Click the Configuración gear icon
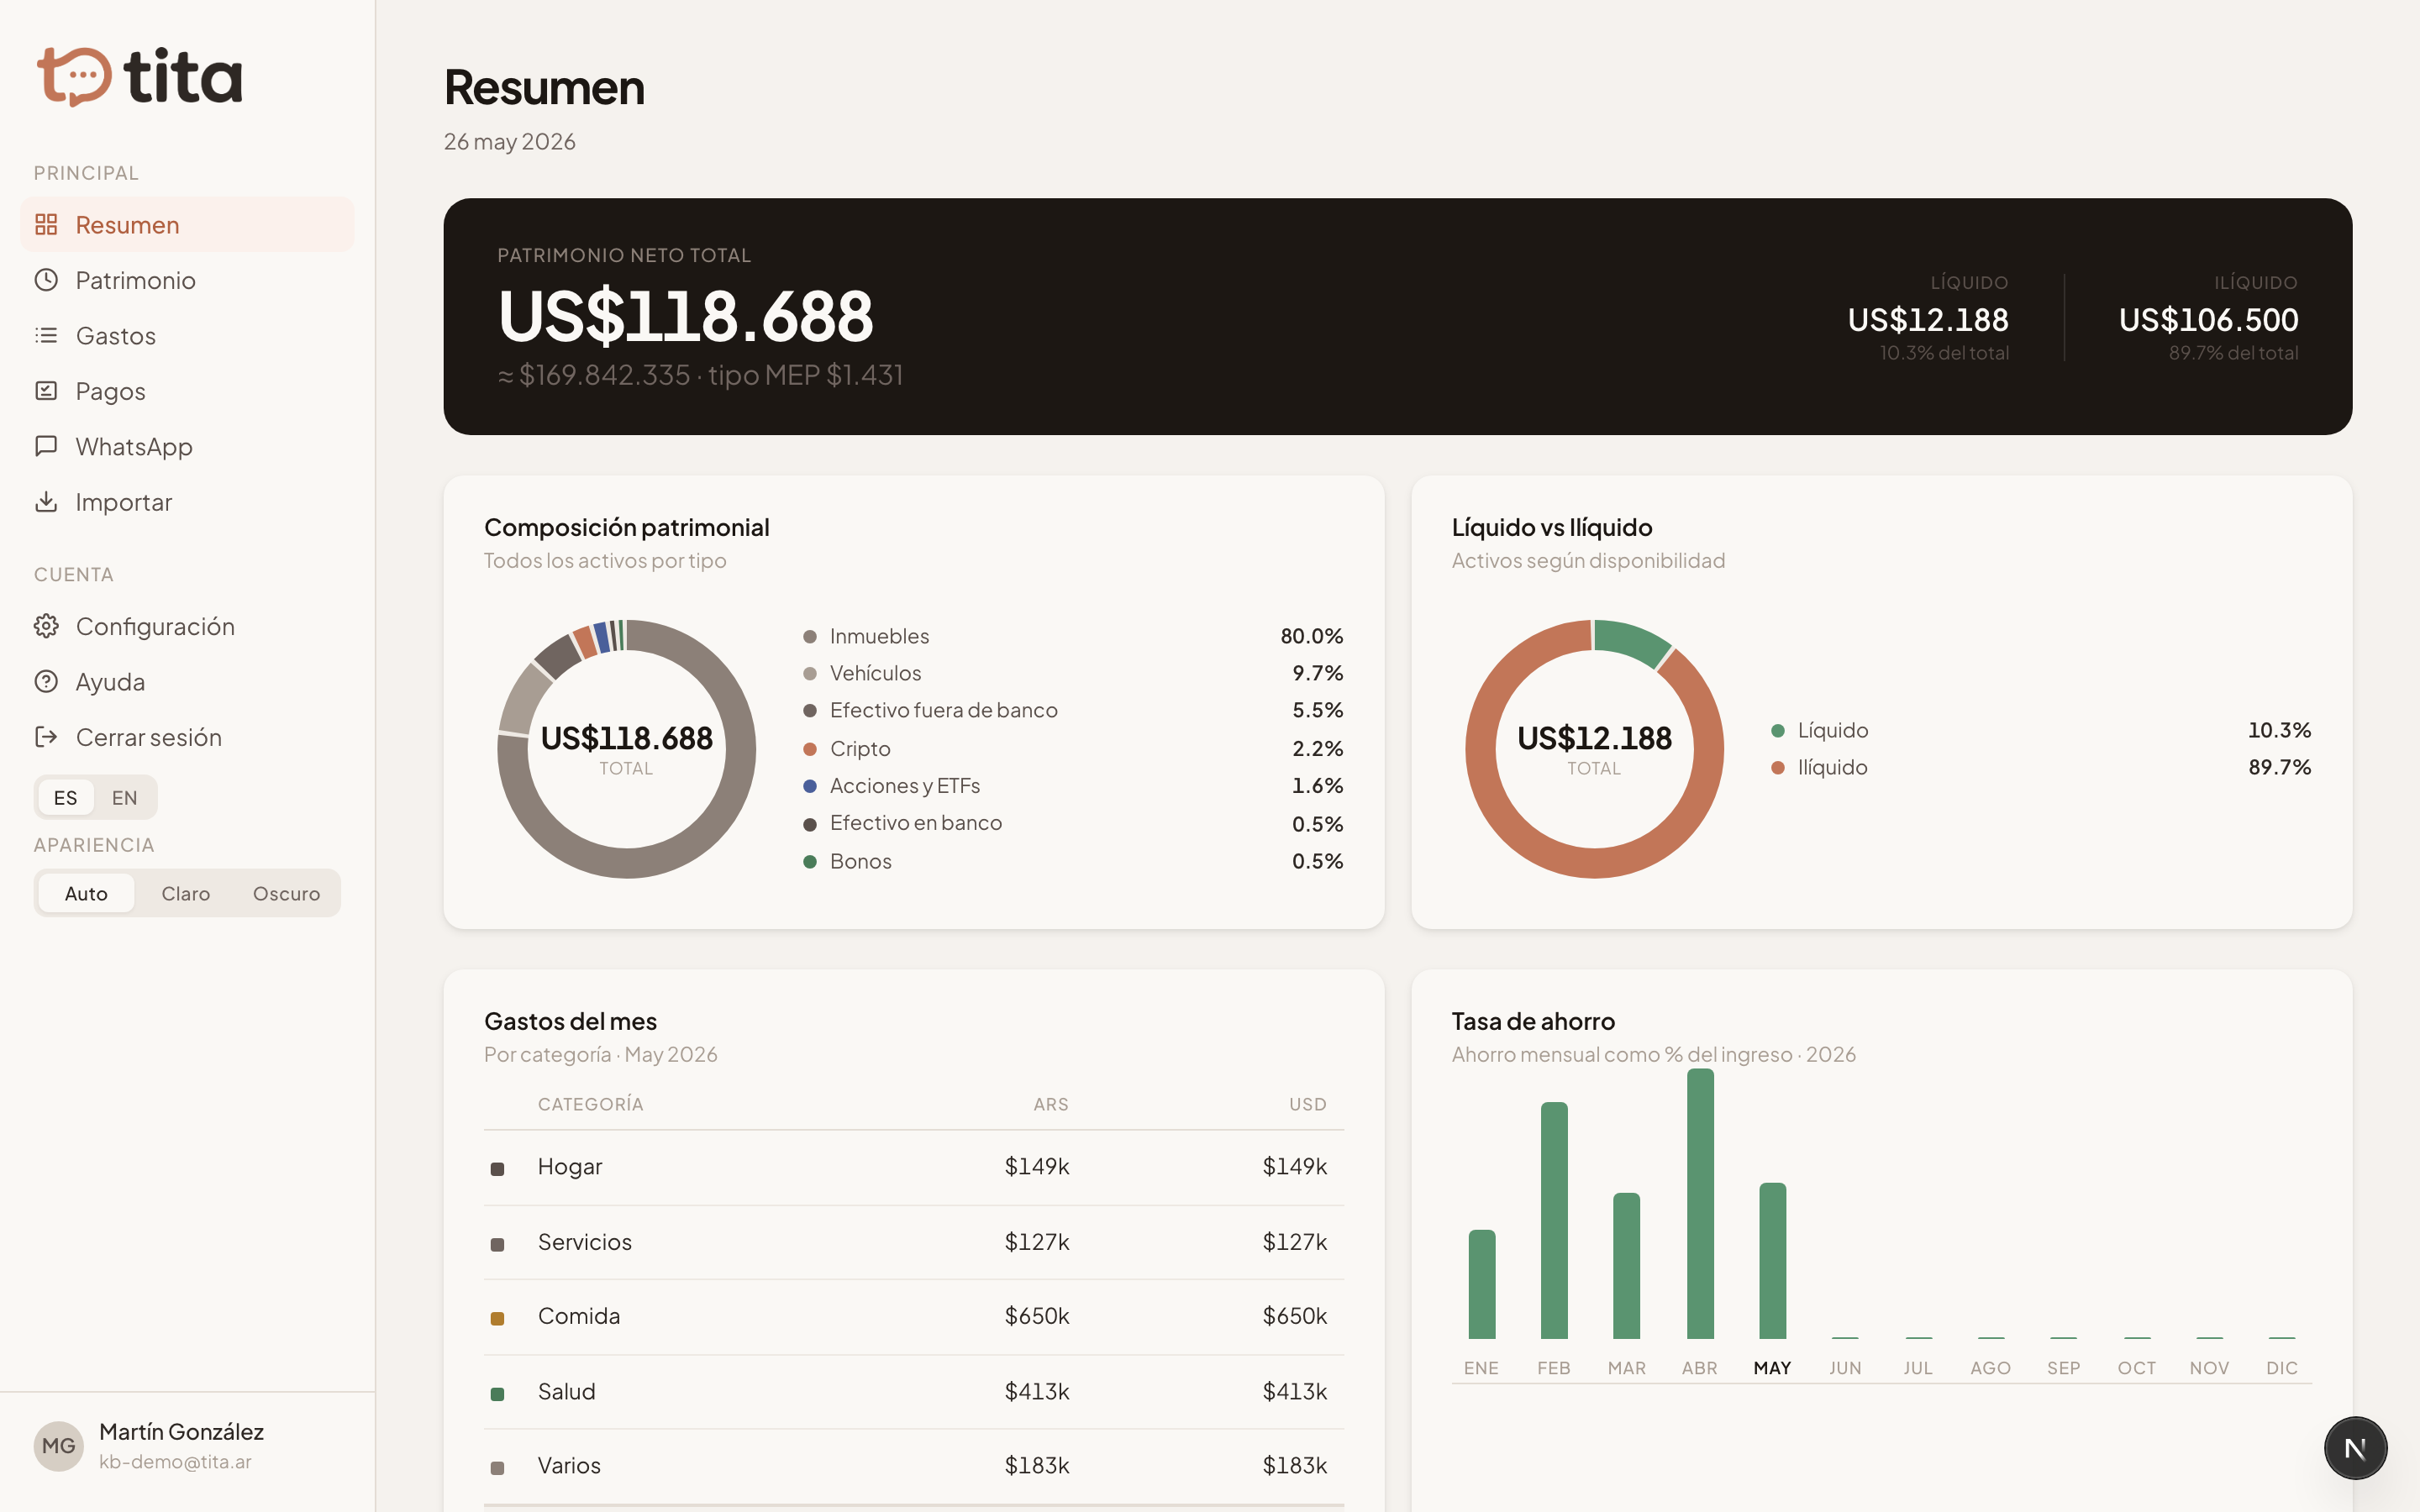 click(x=46, y=626)
